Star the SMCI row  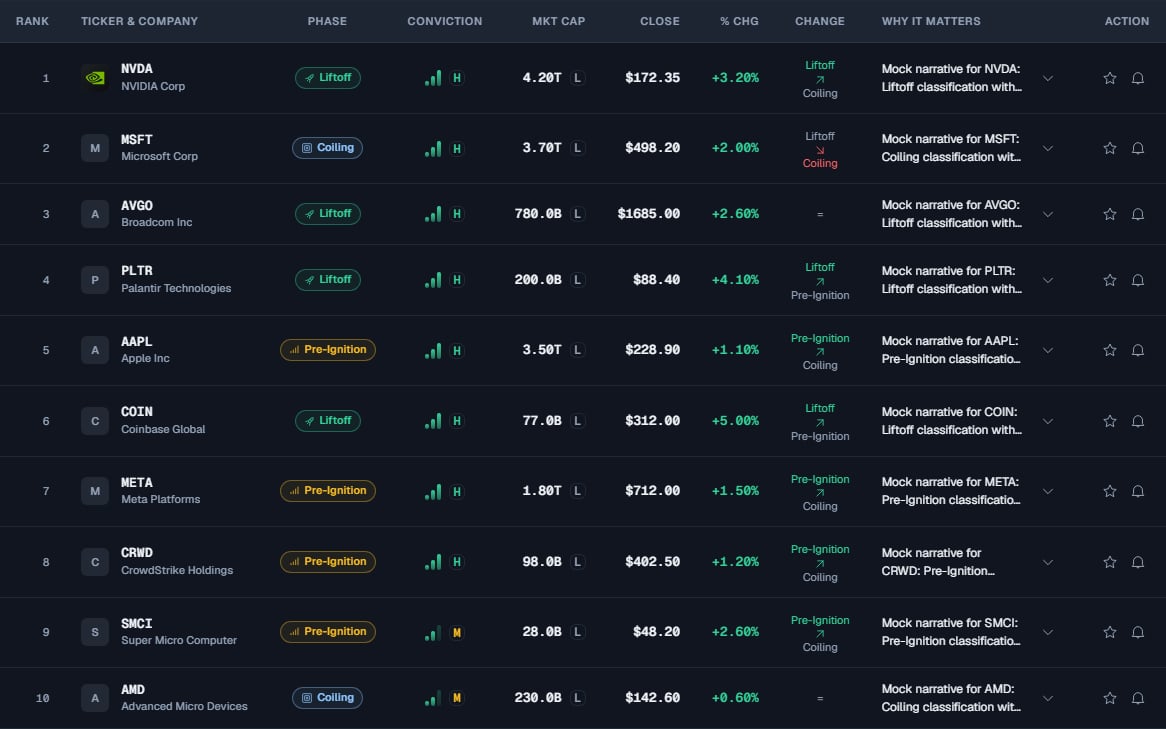tap(1109, 632)
